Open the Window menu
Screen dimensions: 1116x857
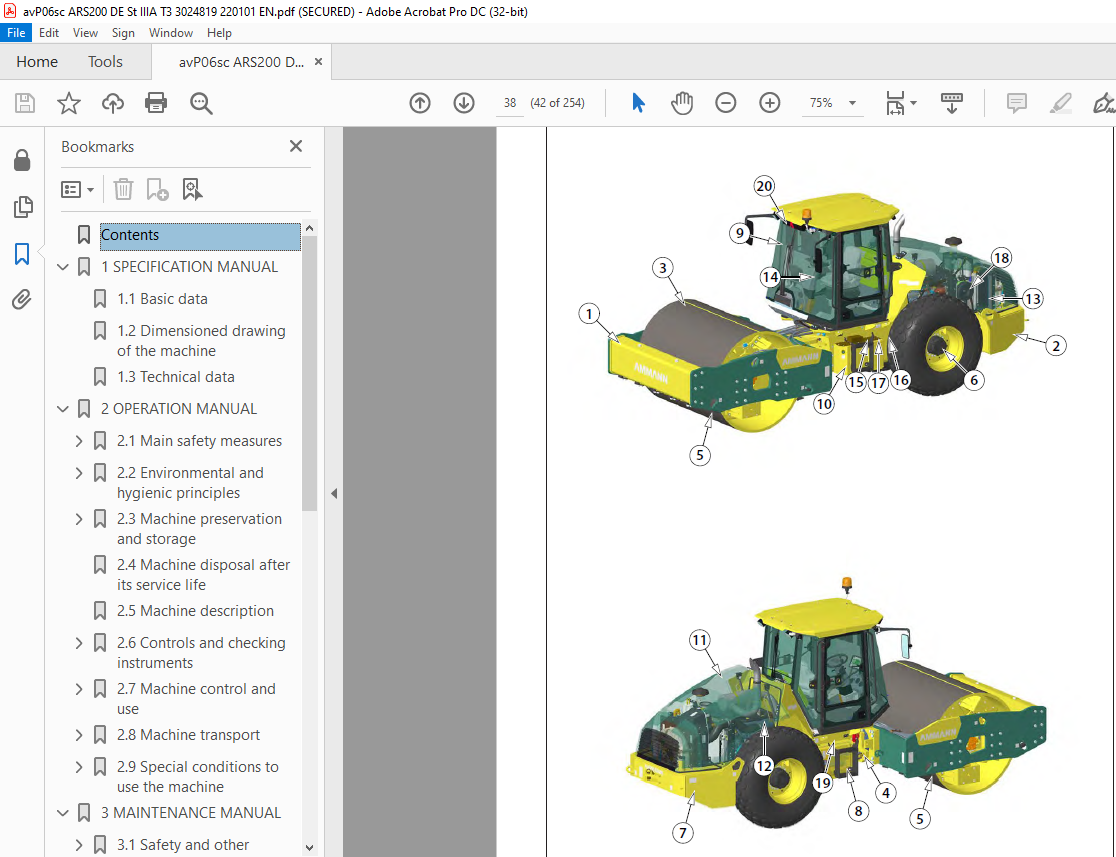(x=171, y=33)
